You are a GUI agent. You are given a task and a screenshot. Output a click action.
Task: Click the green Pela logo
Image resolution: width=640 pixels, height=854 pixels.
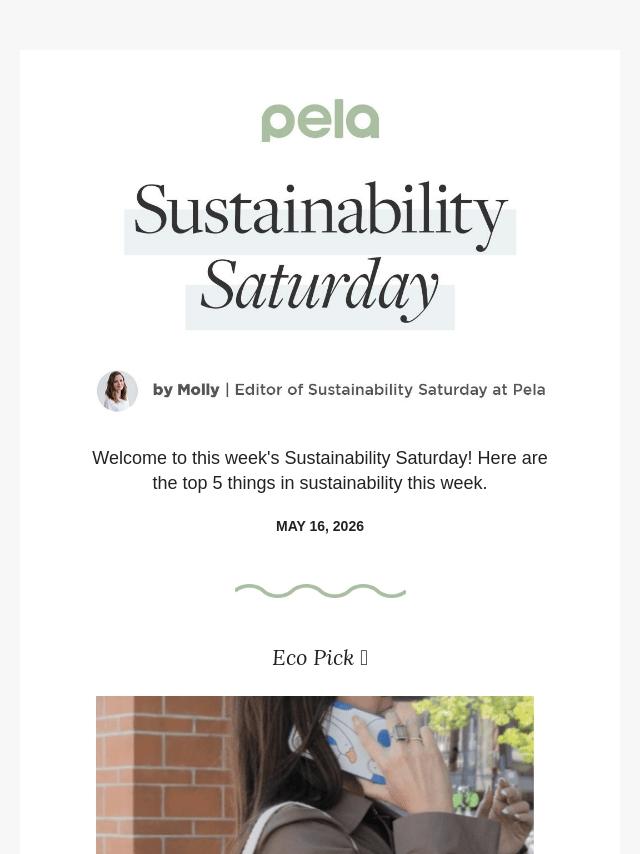coord(320,121)
